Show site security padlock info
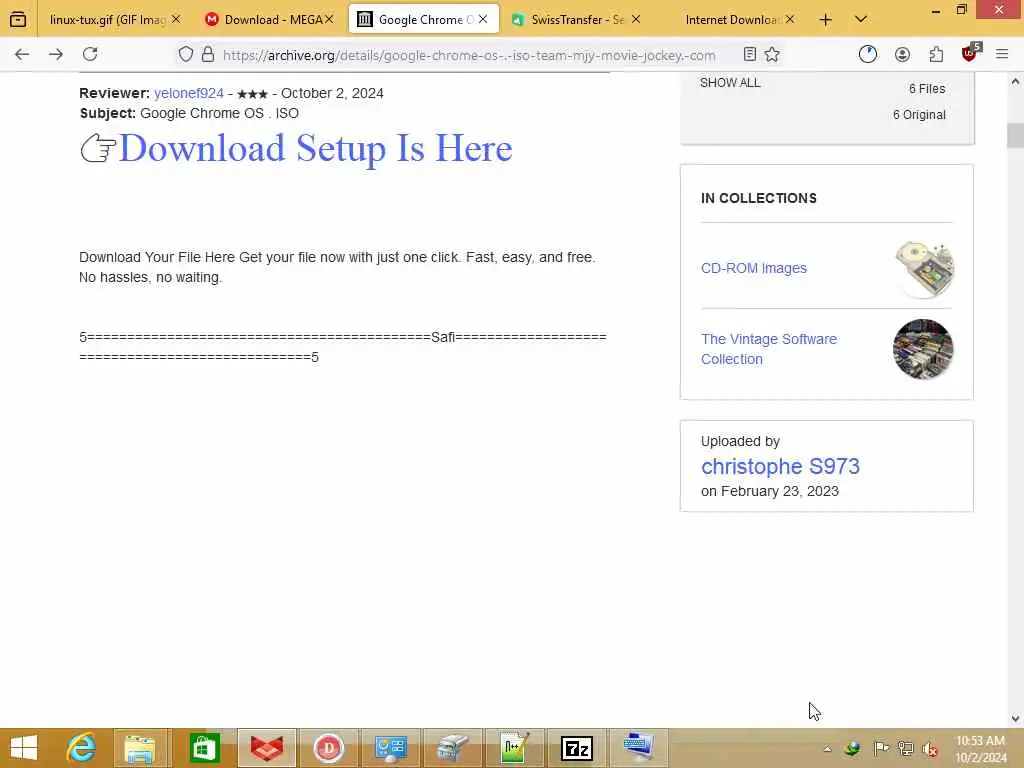 coord(208,54)
